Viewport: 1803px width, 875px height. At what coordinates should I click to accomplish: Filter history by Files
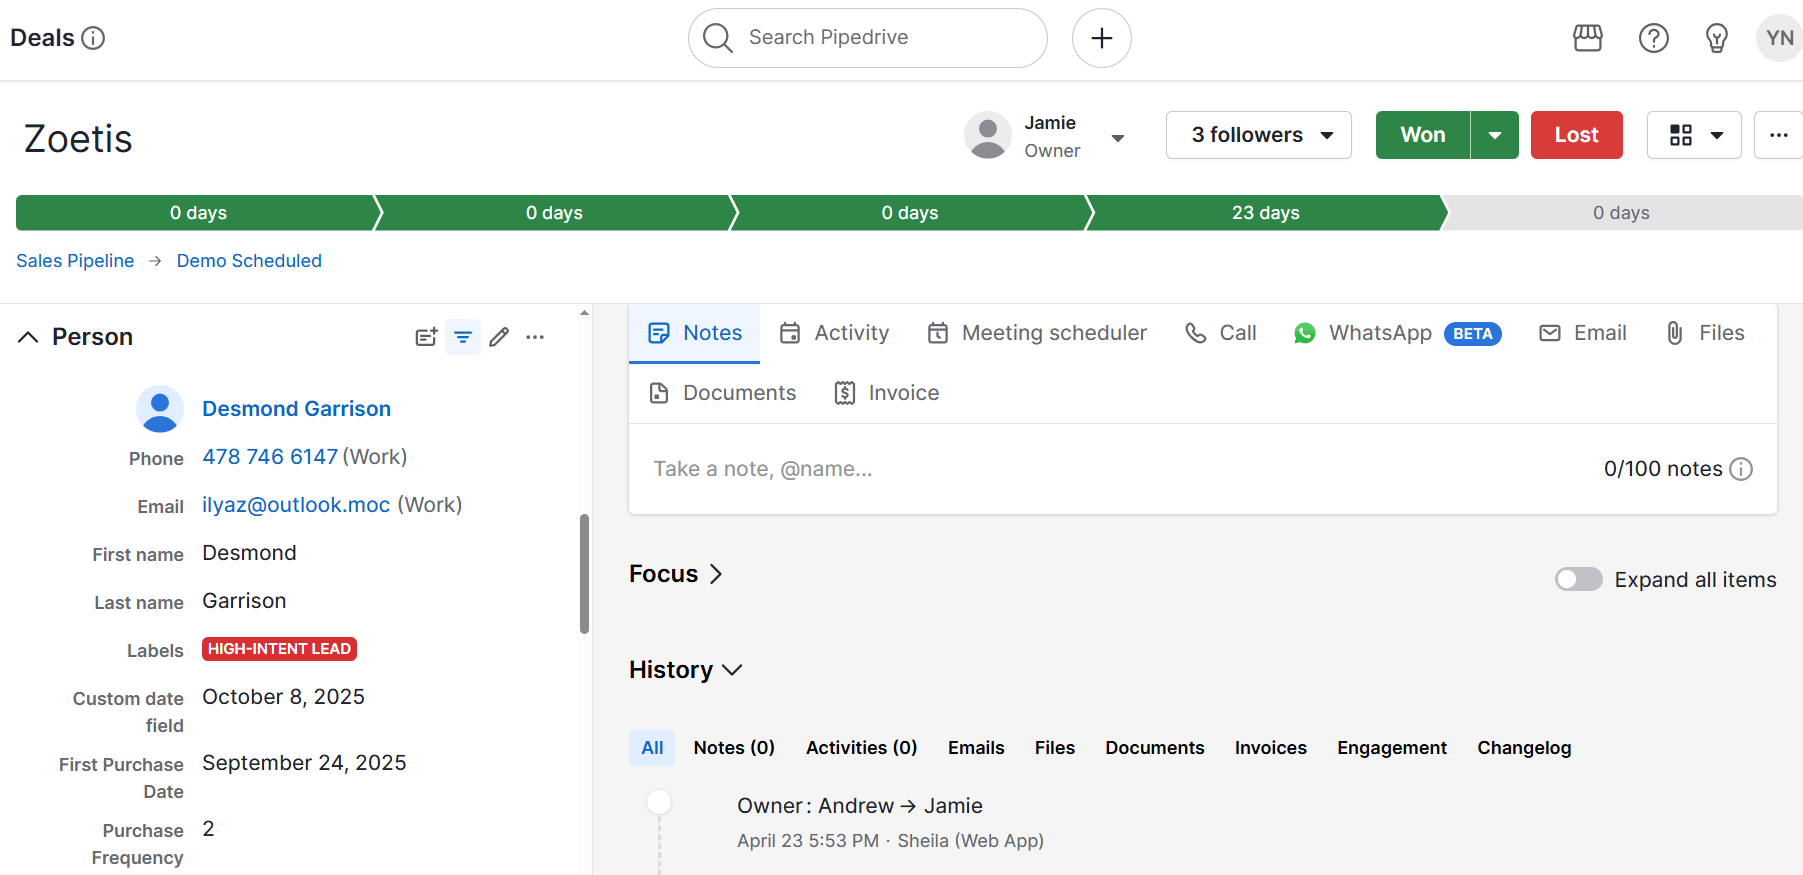coord(1054,748)
